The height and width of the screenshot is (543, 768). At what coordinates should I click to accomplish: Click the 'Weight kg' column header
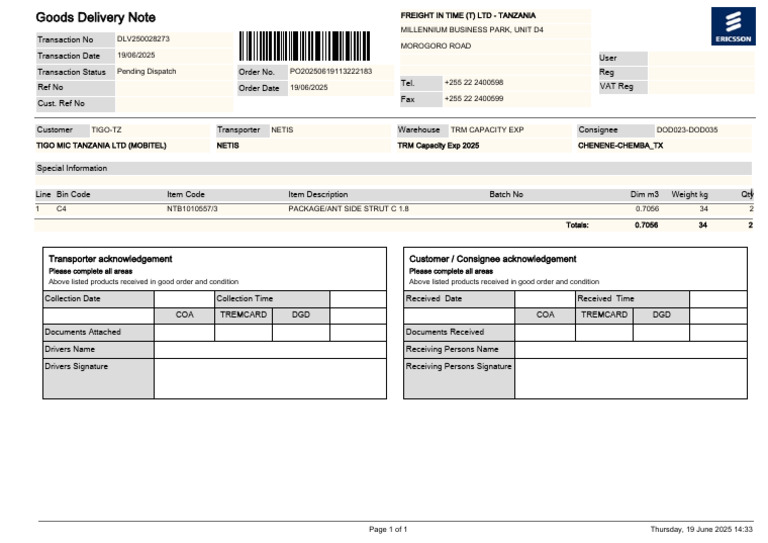689,194
